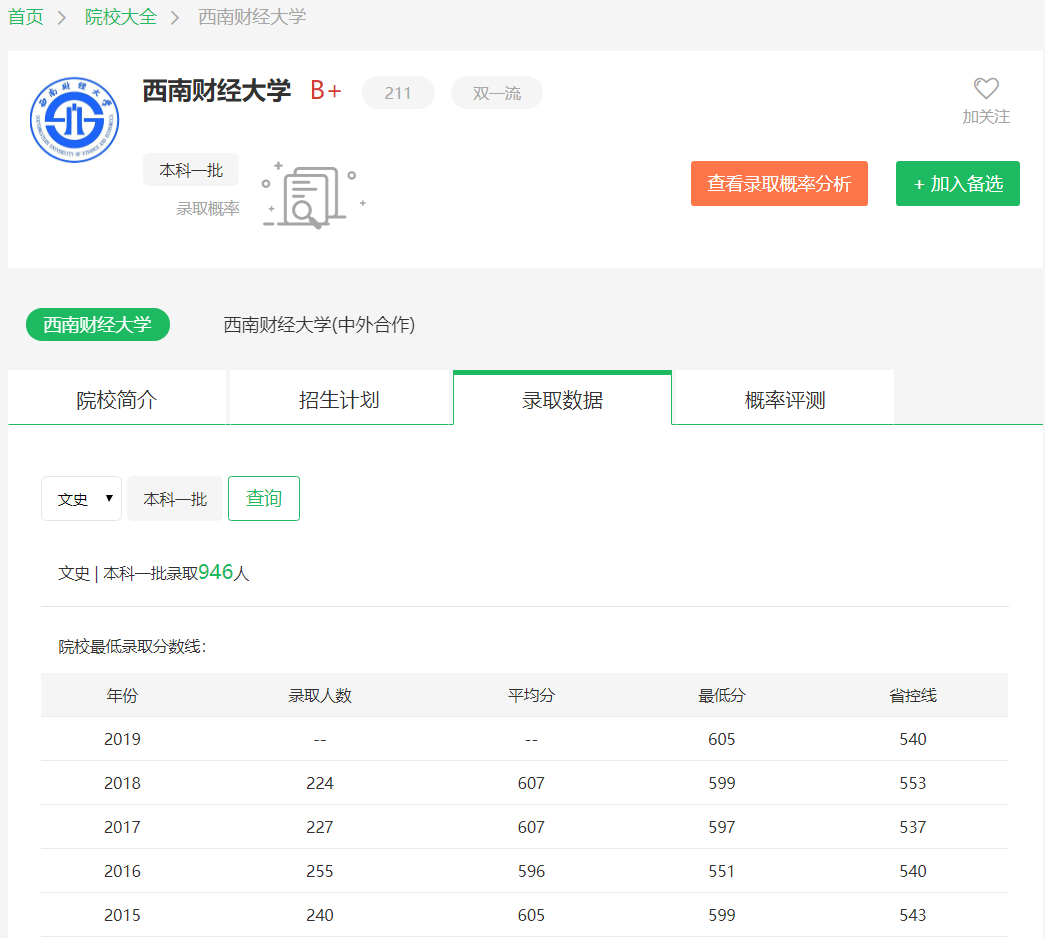The width and height of the screenshot is (1045, 938).
Task: Open the 概率评测 tab
Action: (x=785, y=400)
